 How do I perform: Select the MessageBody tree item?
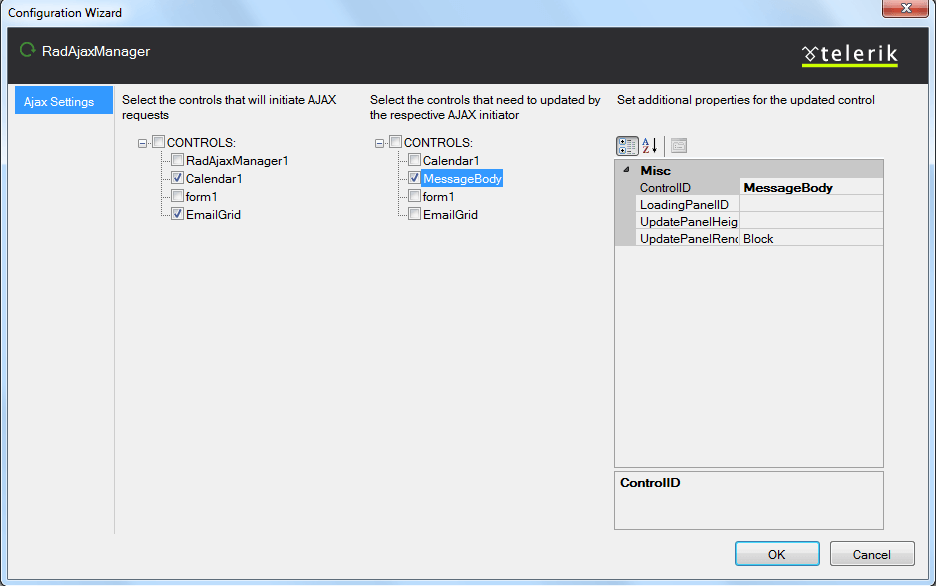(462, 178)
